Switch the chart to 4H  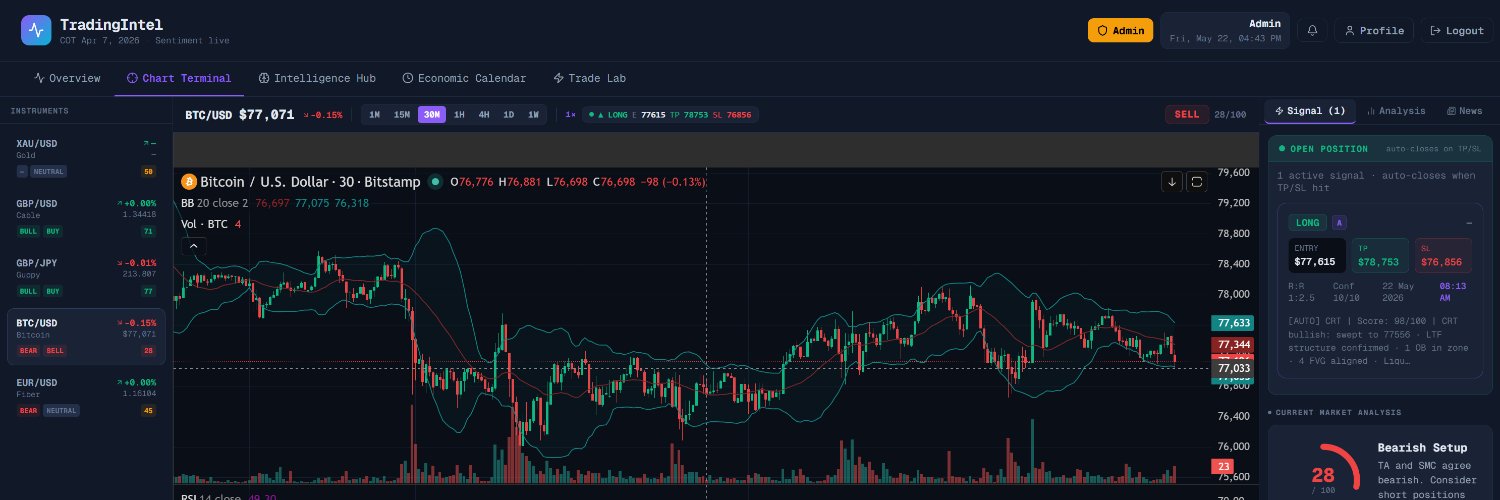[x=484, y=115]
